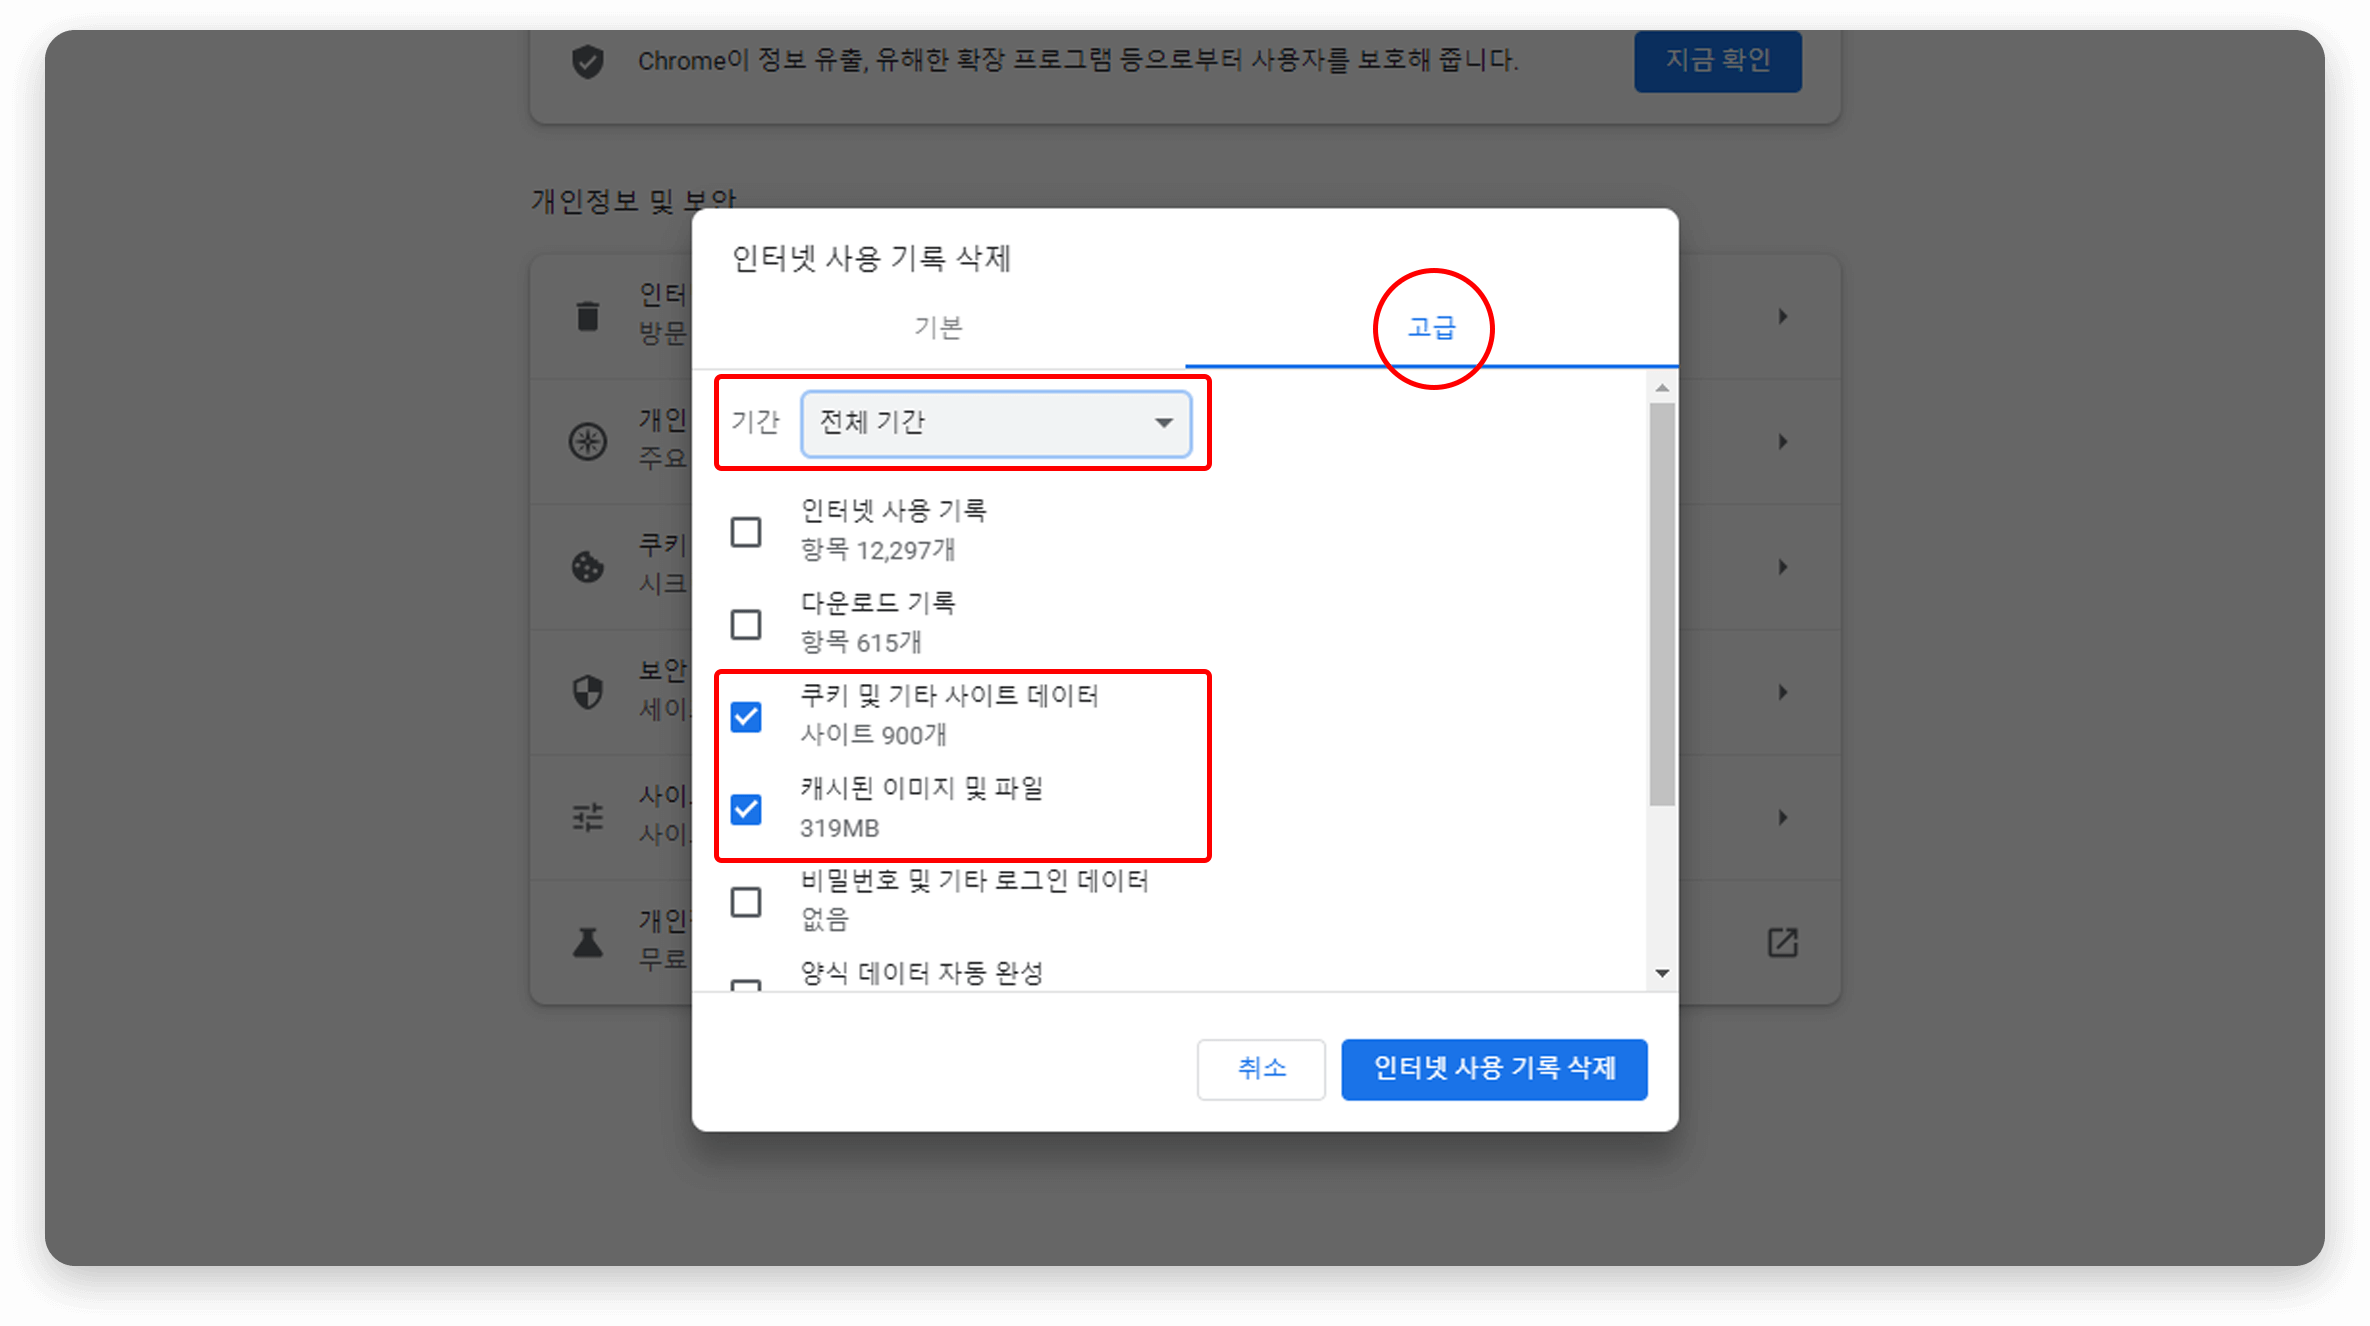Open the 전체 기간 time range dropdown
Image resolution: width=2370 pixels, height=1326 pixels.
click(996, 423)
